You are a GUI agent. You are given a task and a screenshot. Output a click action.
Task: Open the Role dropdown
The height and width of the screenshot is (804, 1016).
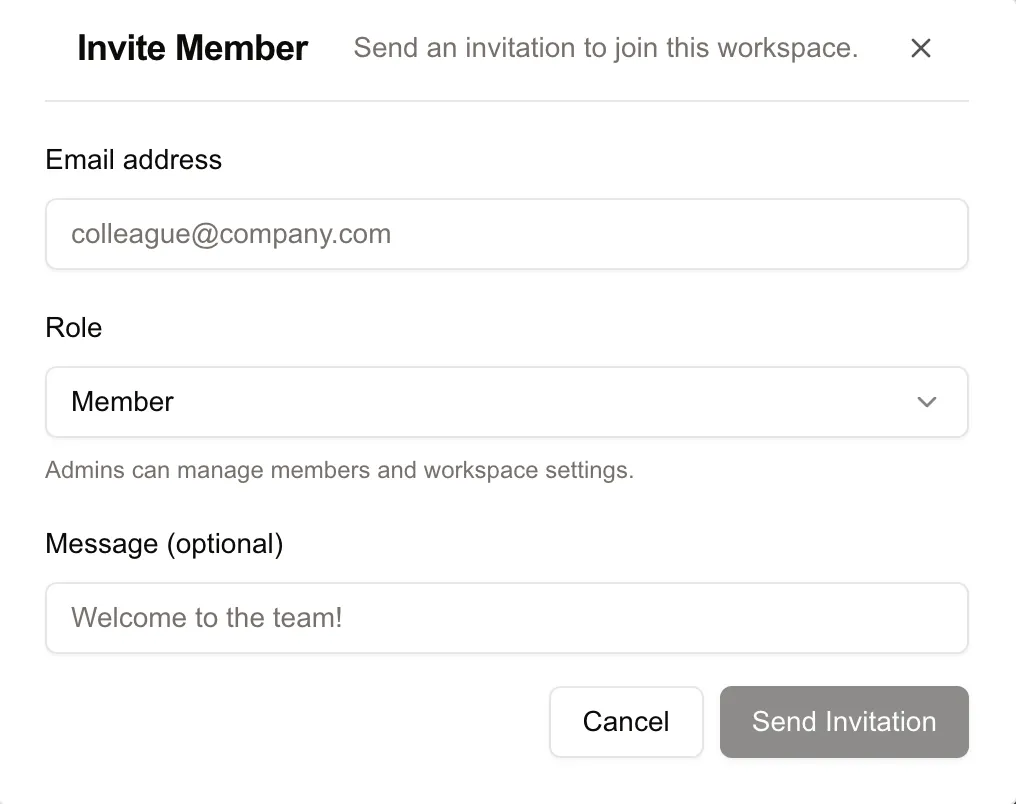pos(506,402)
